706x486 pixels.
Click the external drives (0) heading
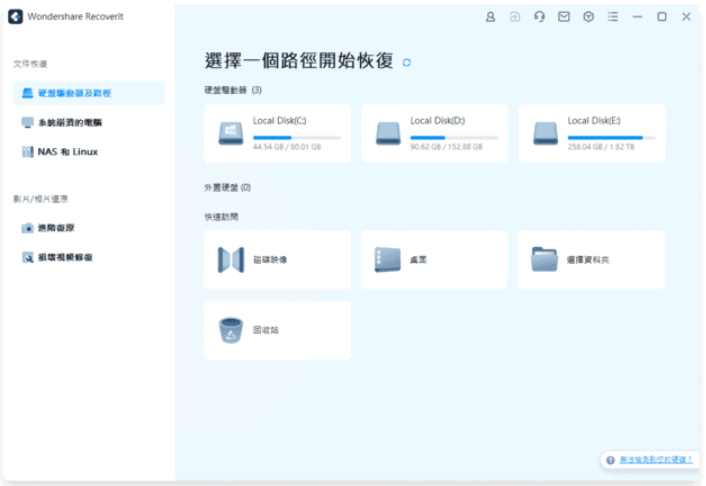(x=227, y=187)
